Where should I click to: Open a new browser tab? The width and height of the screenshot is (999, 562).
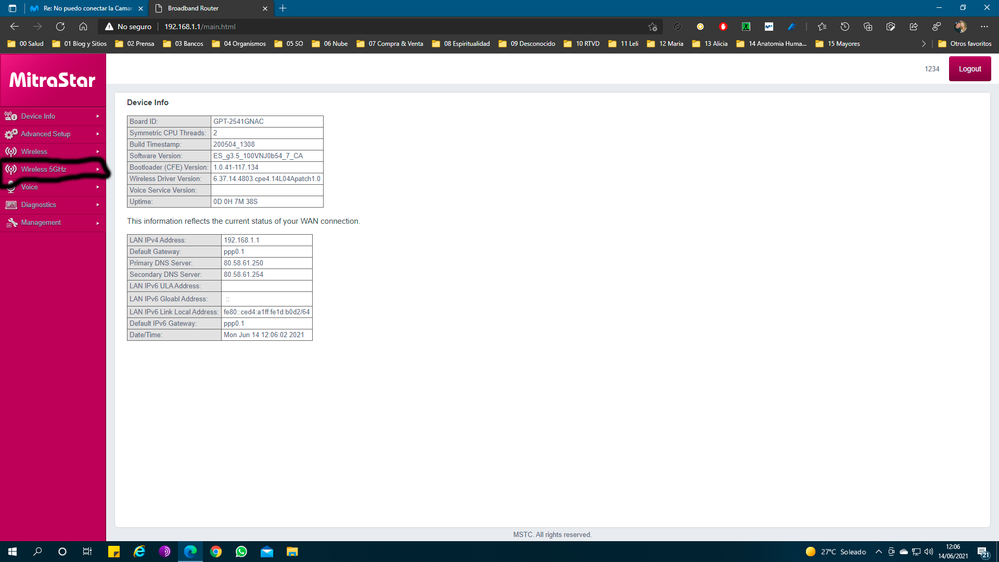282,8
